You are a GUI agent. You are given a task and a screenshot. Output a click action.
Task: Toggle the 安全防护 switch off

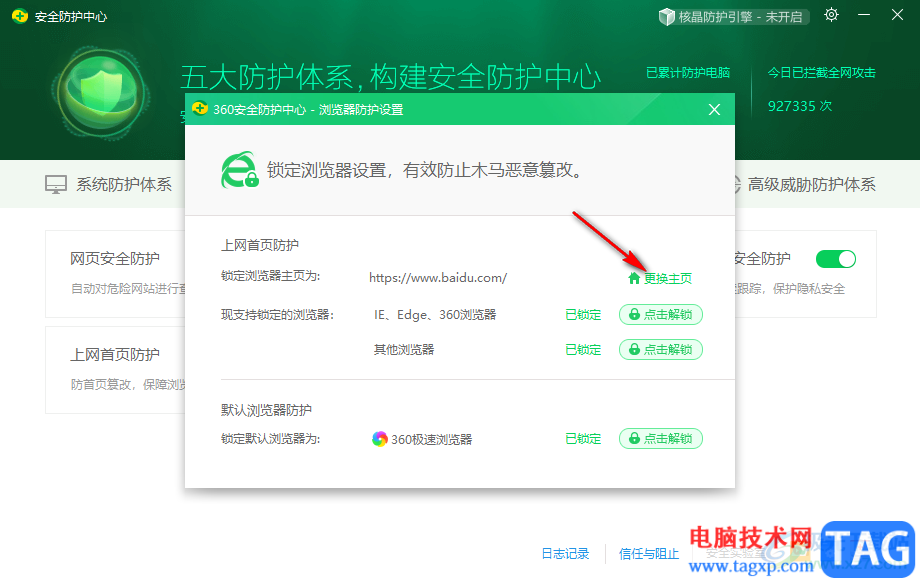point(836,259)
